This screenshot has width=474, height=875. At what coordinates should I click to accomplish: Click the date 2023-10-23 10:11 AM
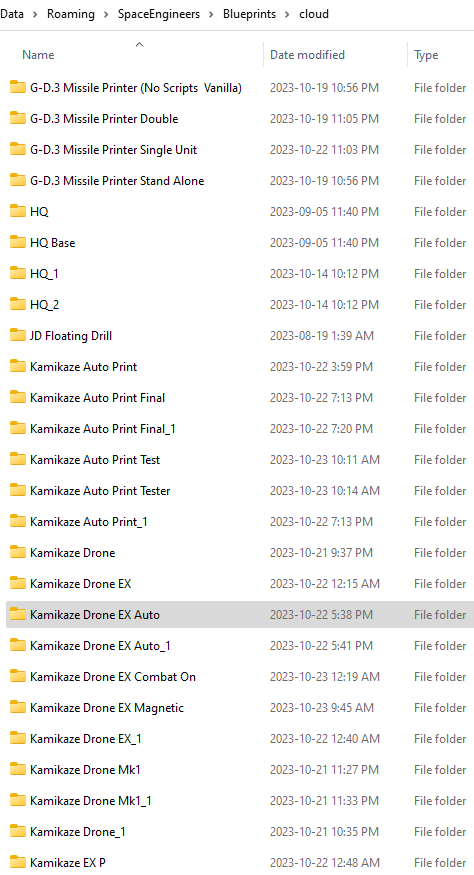point(324,459)
